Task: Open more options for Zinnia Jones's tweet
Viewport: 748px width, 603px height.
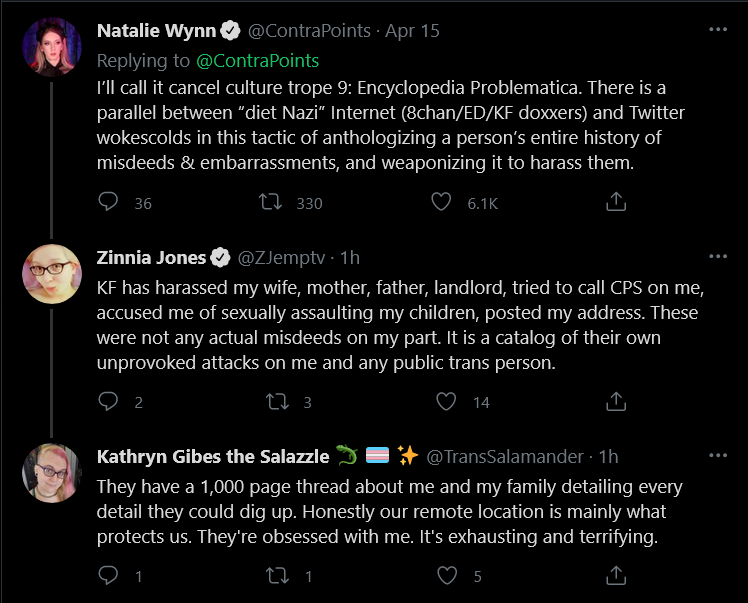Action: (717, 257)
